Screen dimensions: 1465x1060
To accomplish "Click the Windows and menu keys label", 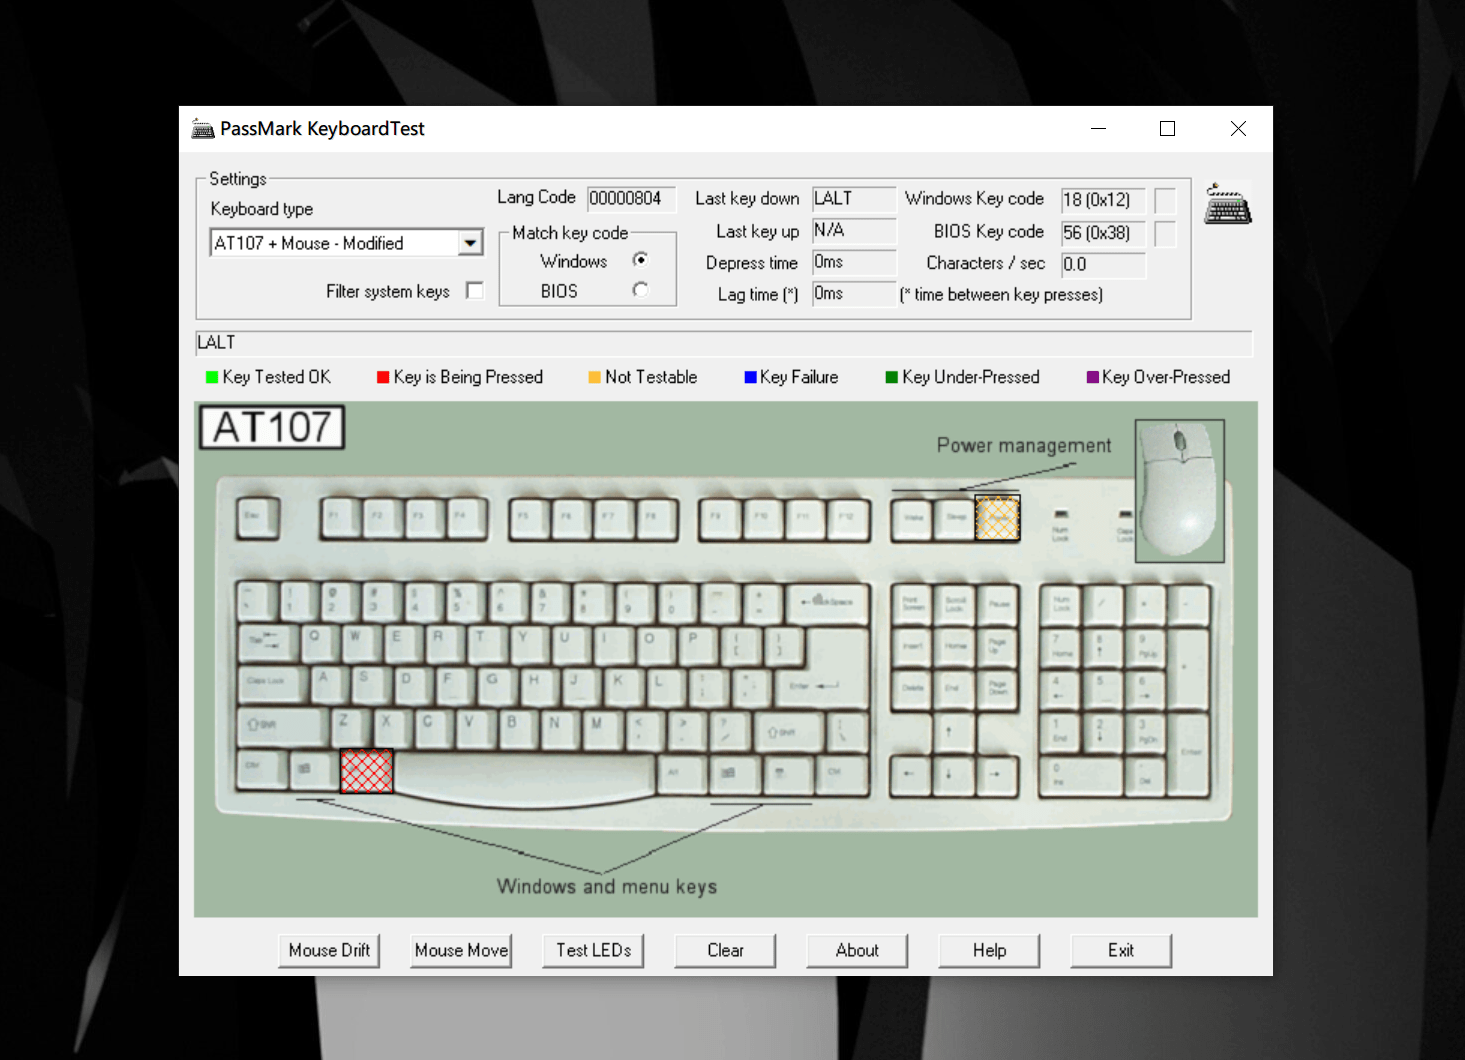I will [607, 886].
